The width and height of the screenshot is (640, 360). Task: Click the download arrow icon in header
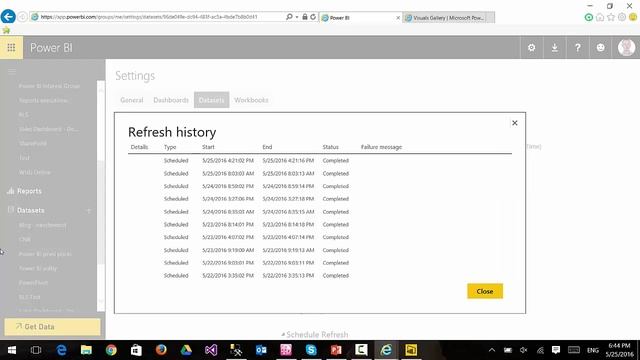[x=554, y=47]
